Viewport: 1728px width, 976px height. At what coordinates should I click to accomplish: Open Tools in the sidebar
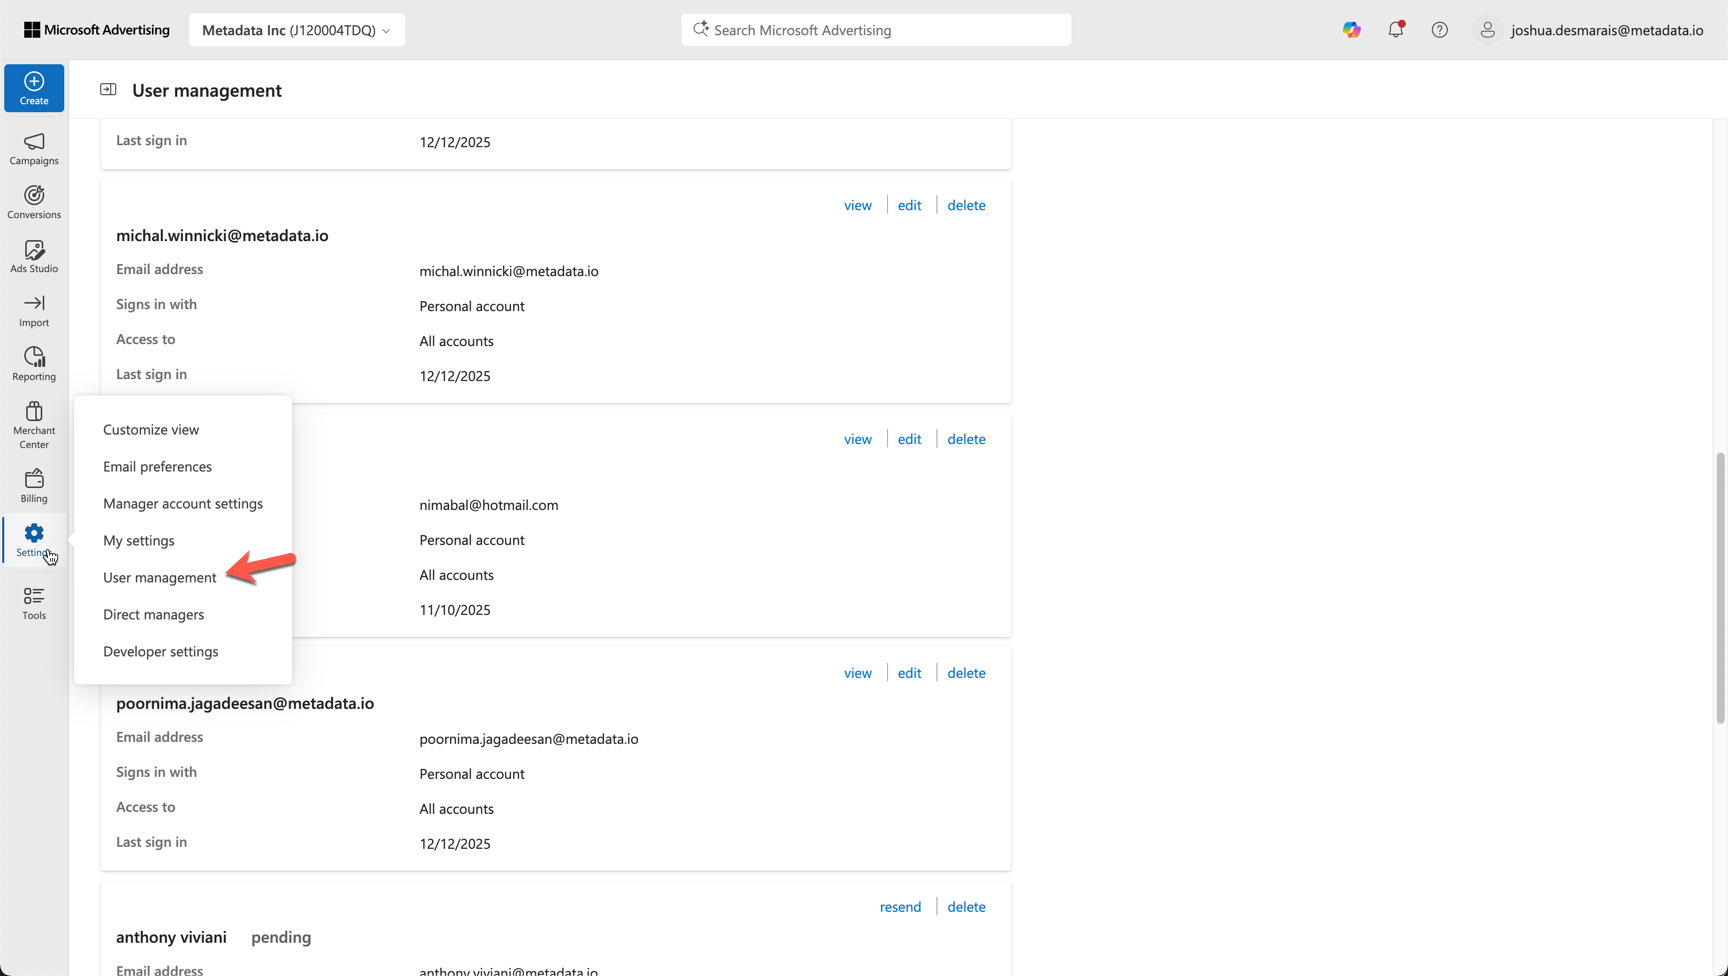click(34, 603)
